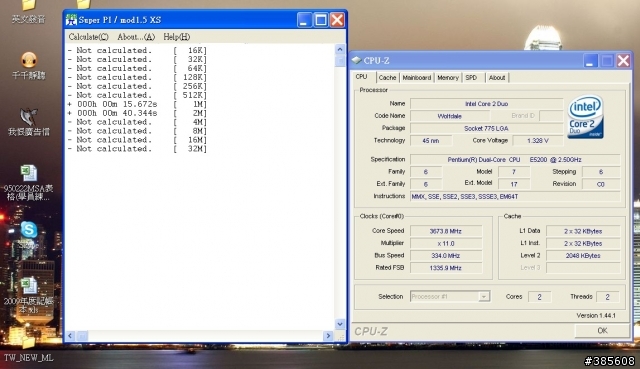Switch to the Memory tab in CPU-Z
Viewport: 640px width, 369px height.
(448, 78)
